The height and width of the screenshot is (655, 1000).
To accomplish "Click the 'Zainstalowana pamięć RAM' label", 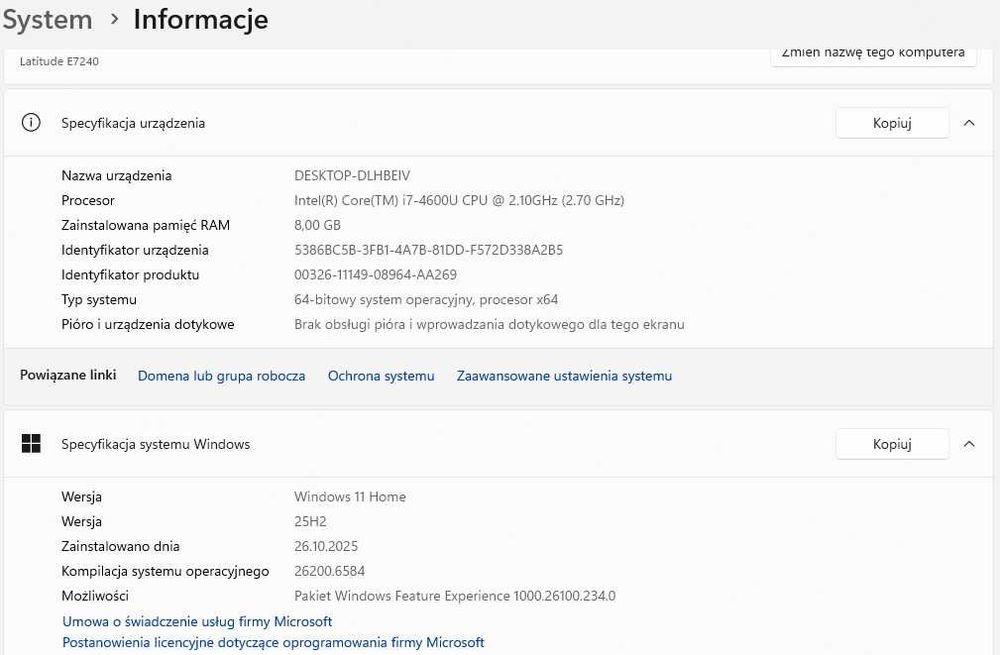I will 145,225.
